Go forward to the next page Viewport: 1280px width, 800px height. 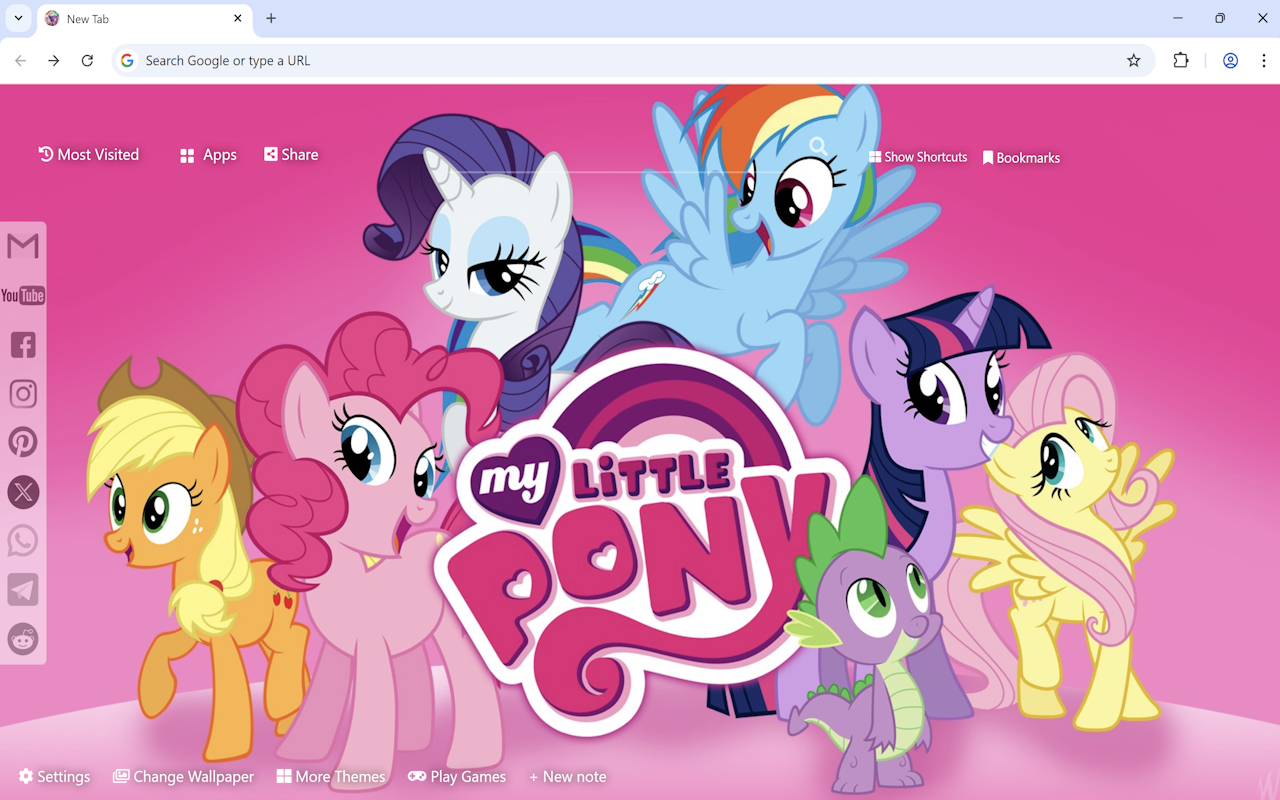pyautogui.click(x=54, y=60)
